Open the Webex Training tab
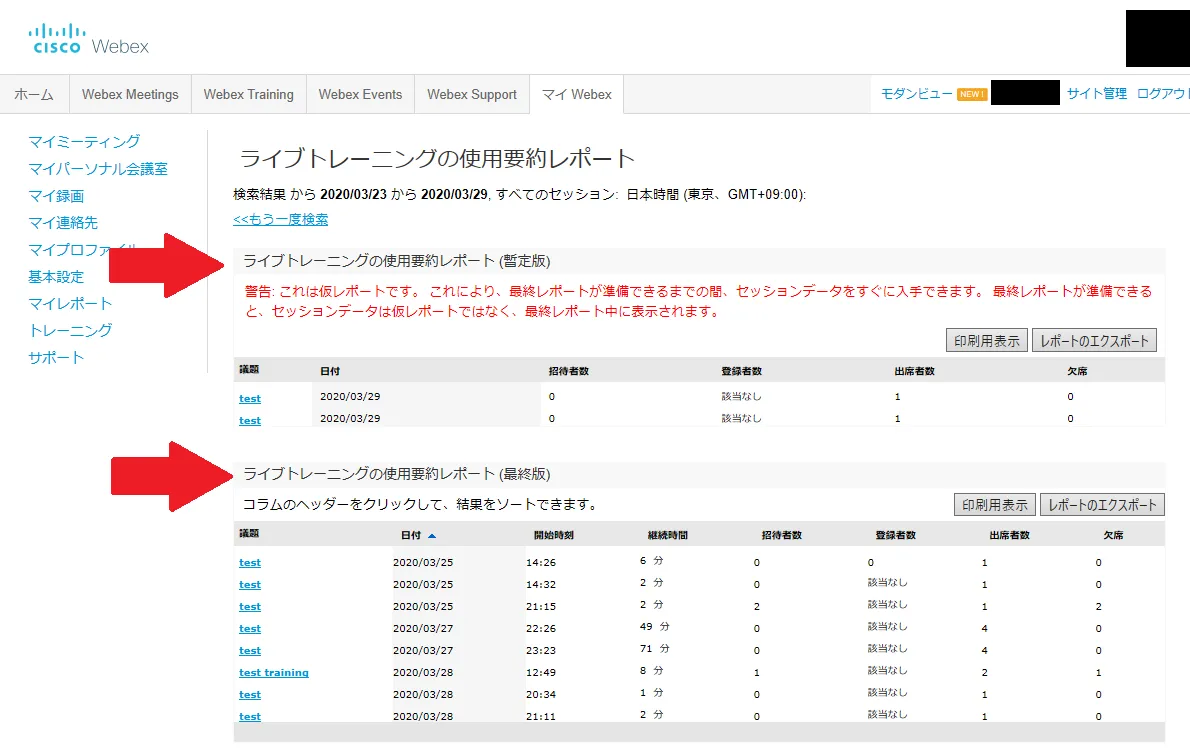The image size is (1190, 751). pos(248,94)
